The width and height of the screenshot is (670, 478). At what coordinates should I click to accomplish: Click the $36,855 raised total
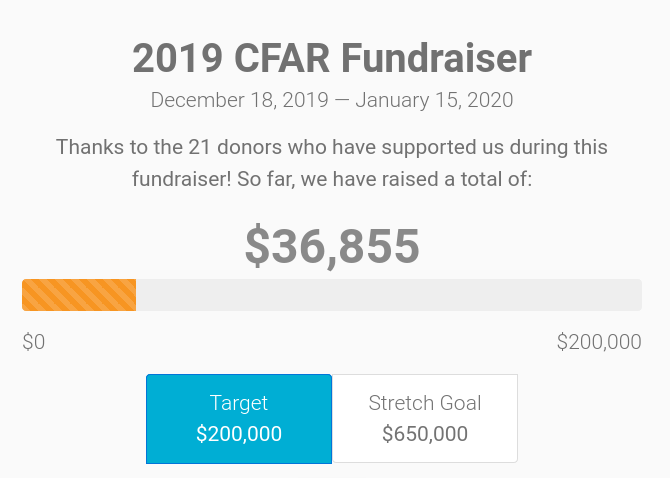pyautogui.click(x=332, y=246)
